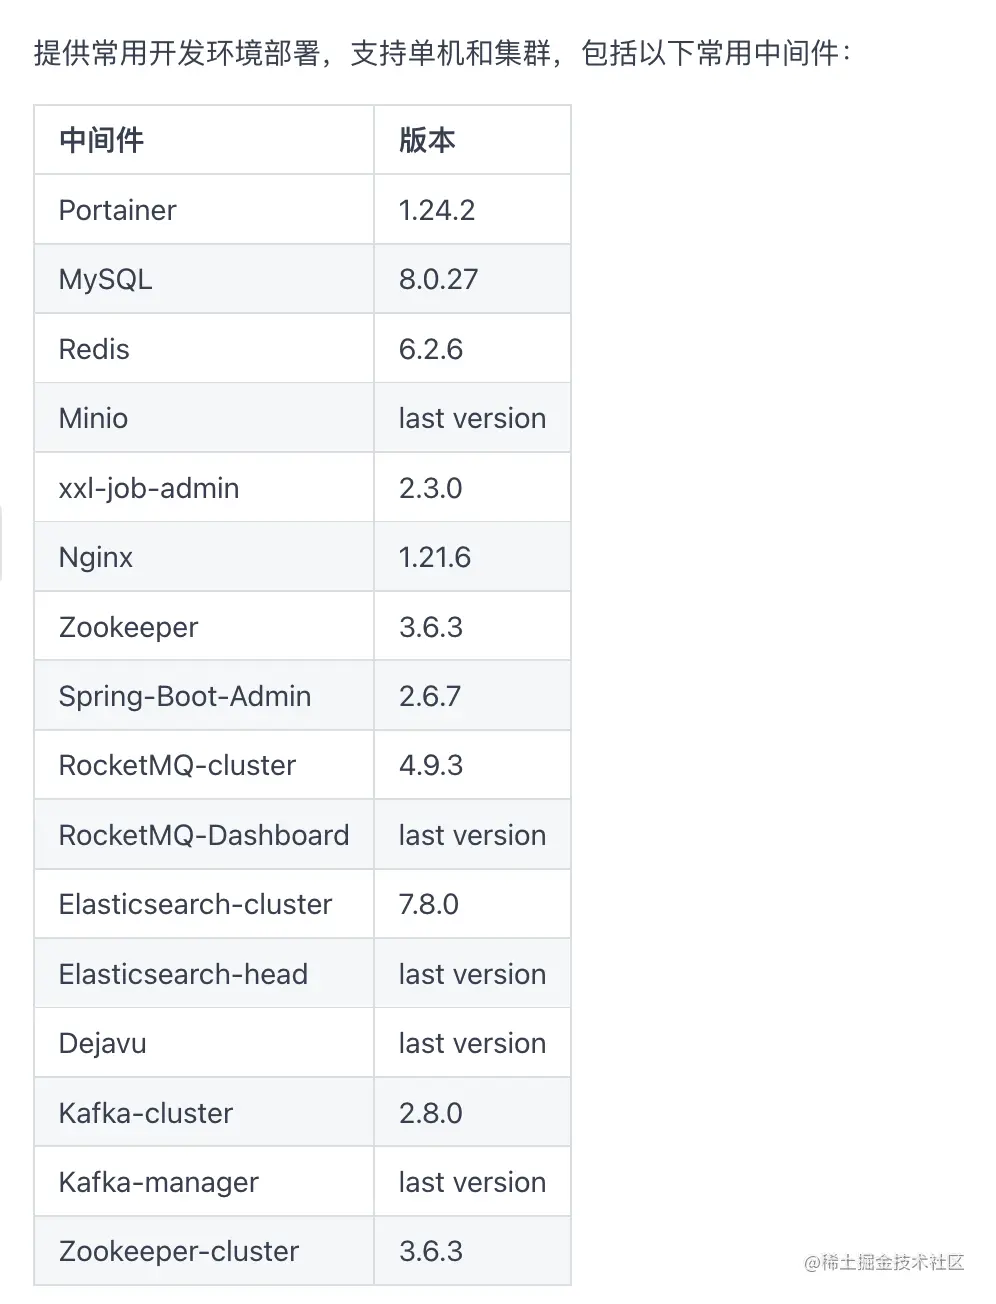Select the MySQL row name

pyautogui.click(x=105, y=279)
